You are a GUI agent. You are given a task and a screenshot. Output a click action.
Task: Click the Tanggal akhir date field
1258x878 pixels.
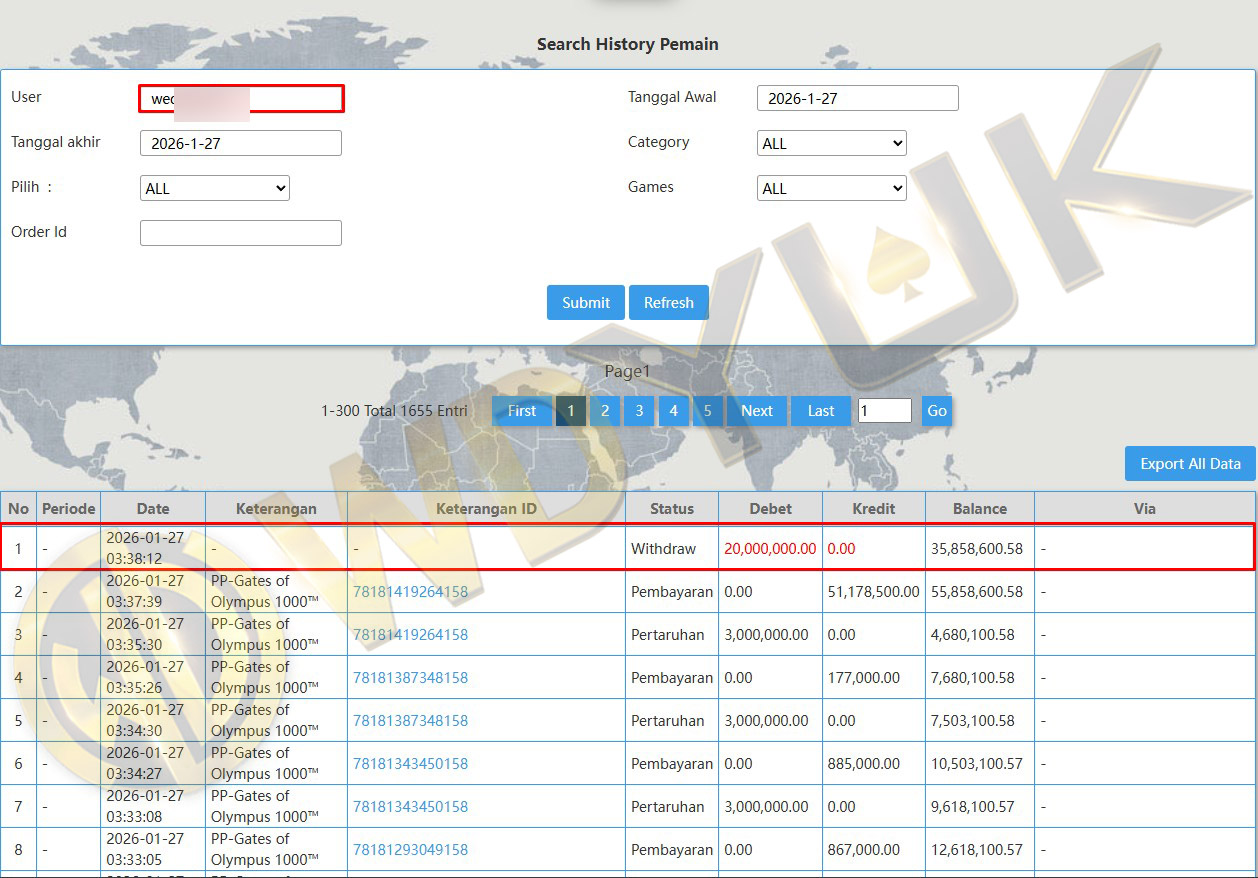pos(240,143)
